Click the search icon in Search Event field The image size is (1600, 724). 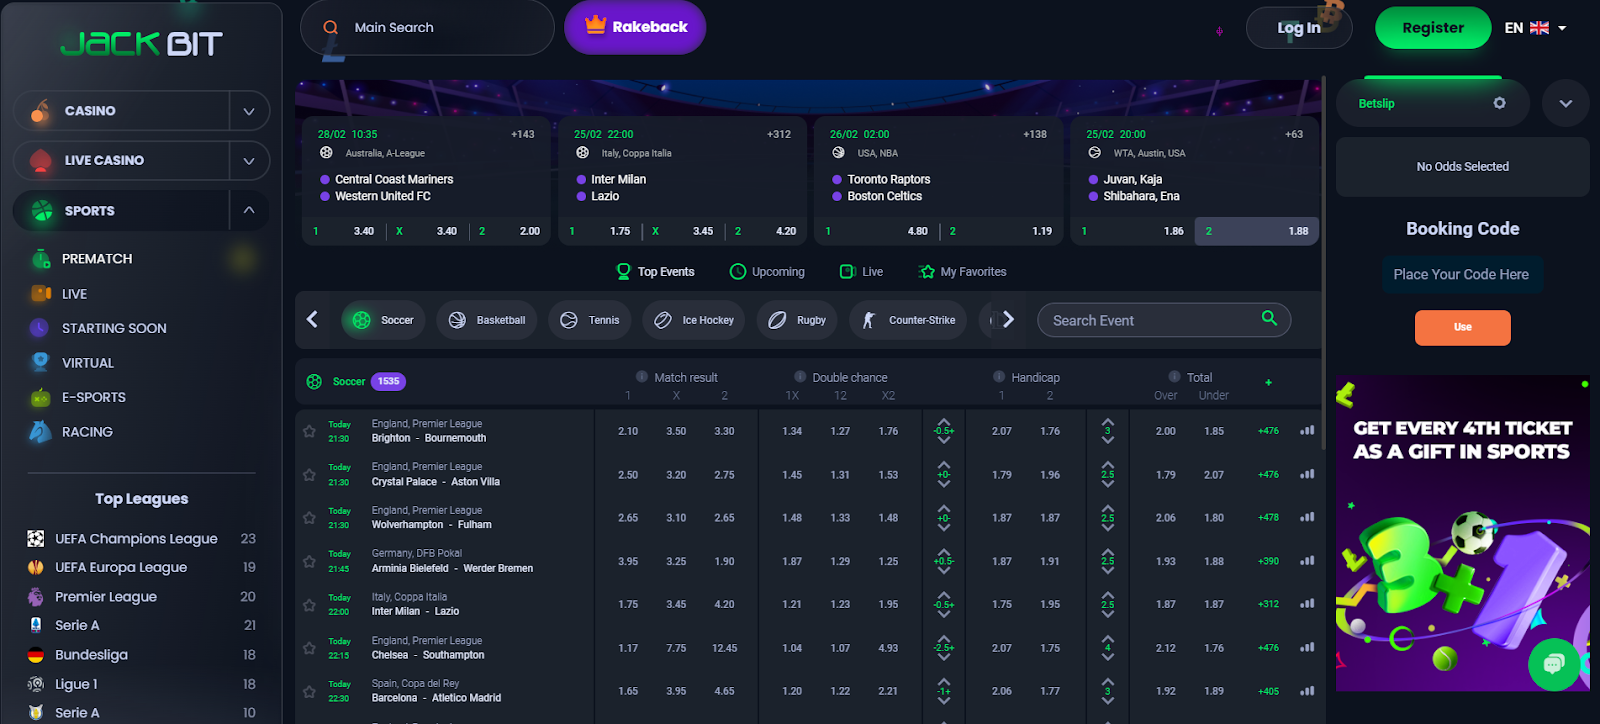click(x=1269, y=318)
